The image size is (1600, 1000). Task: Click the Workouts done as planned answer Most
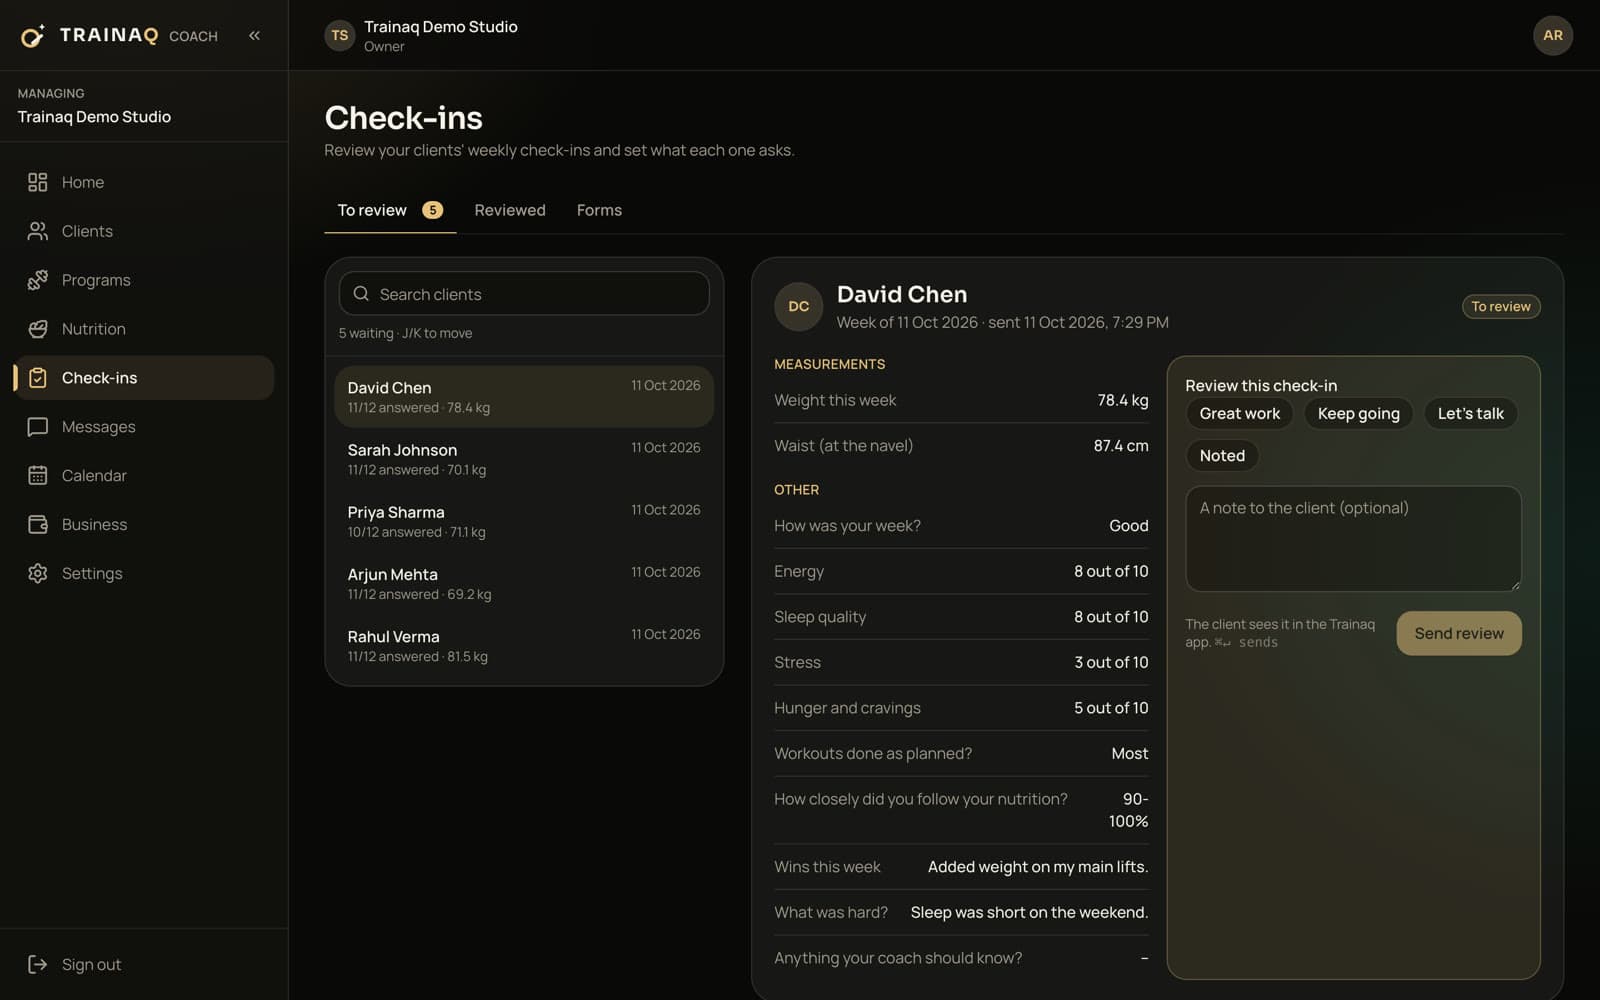click(x=1130, y=754)
